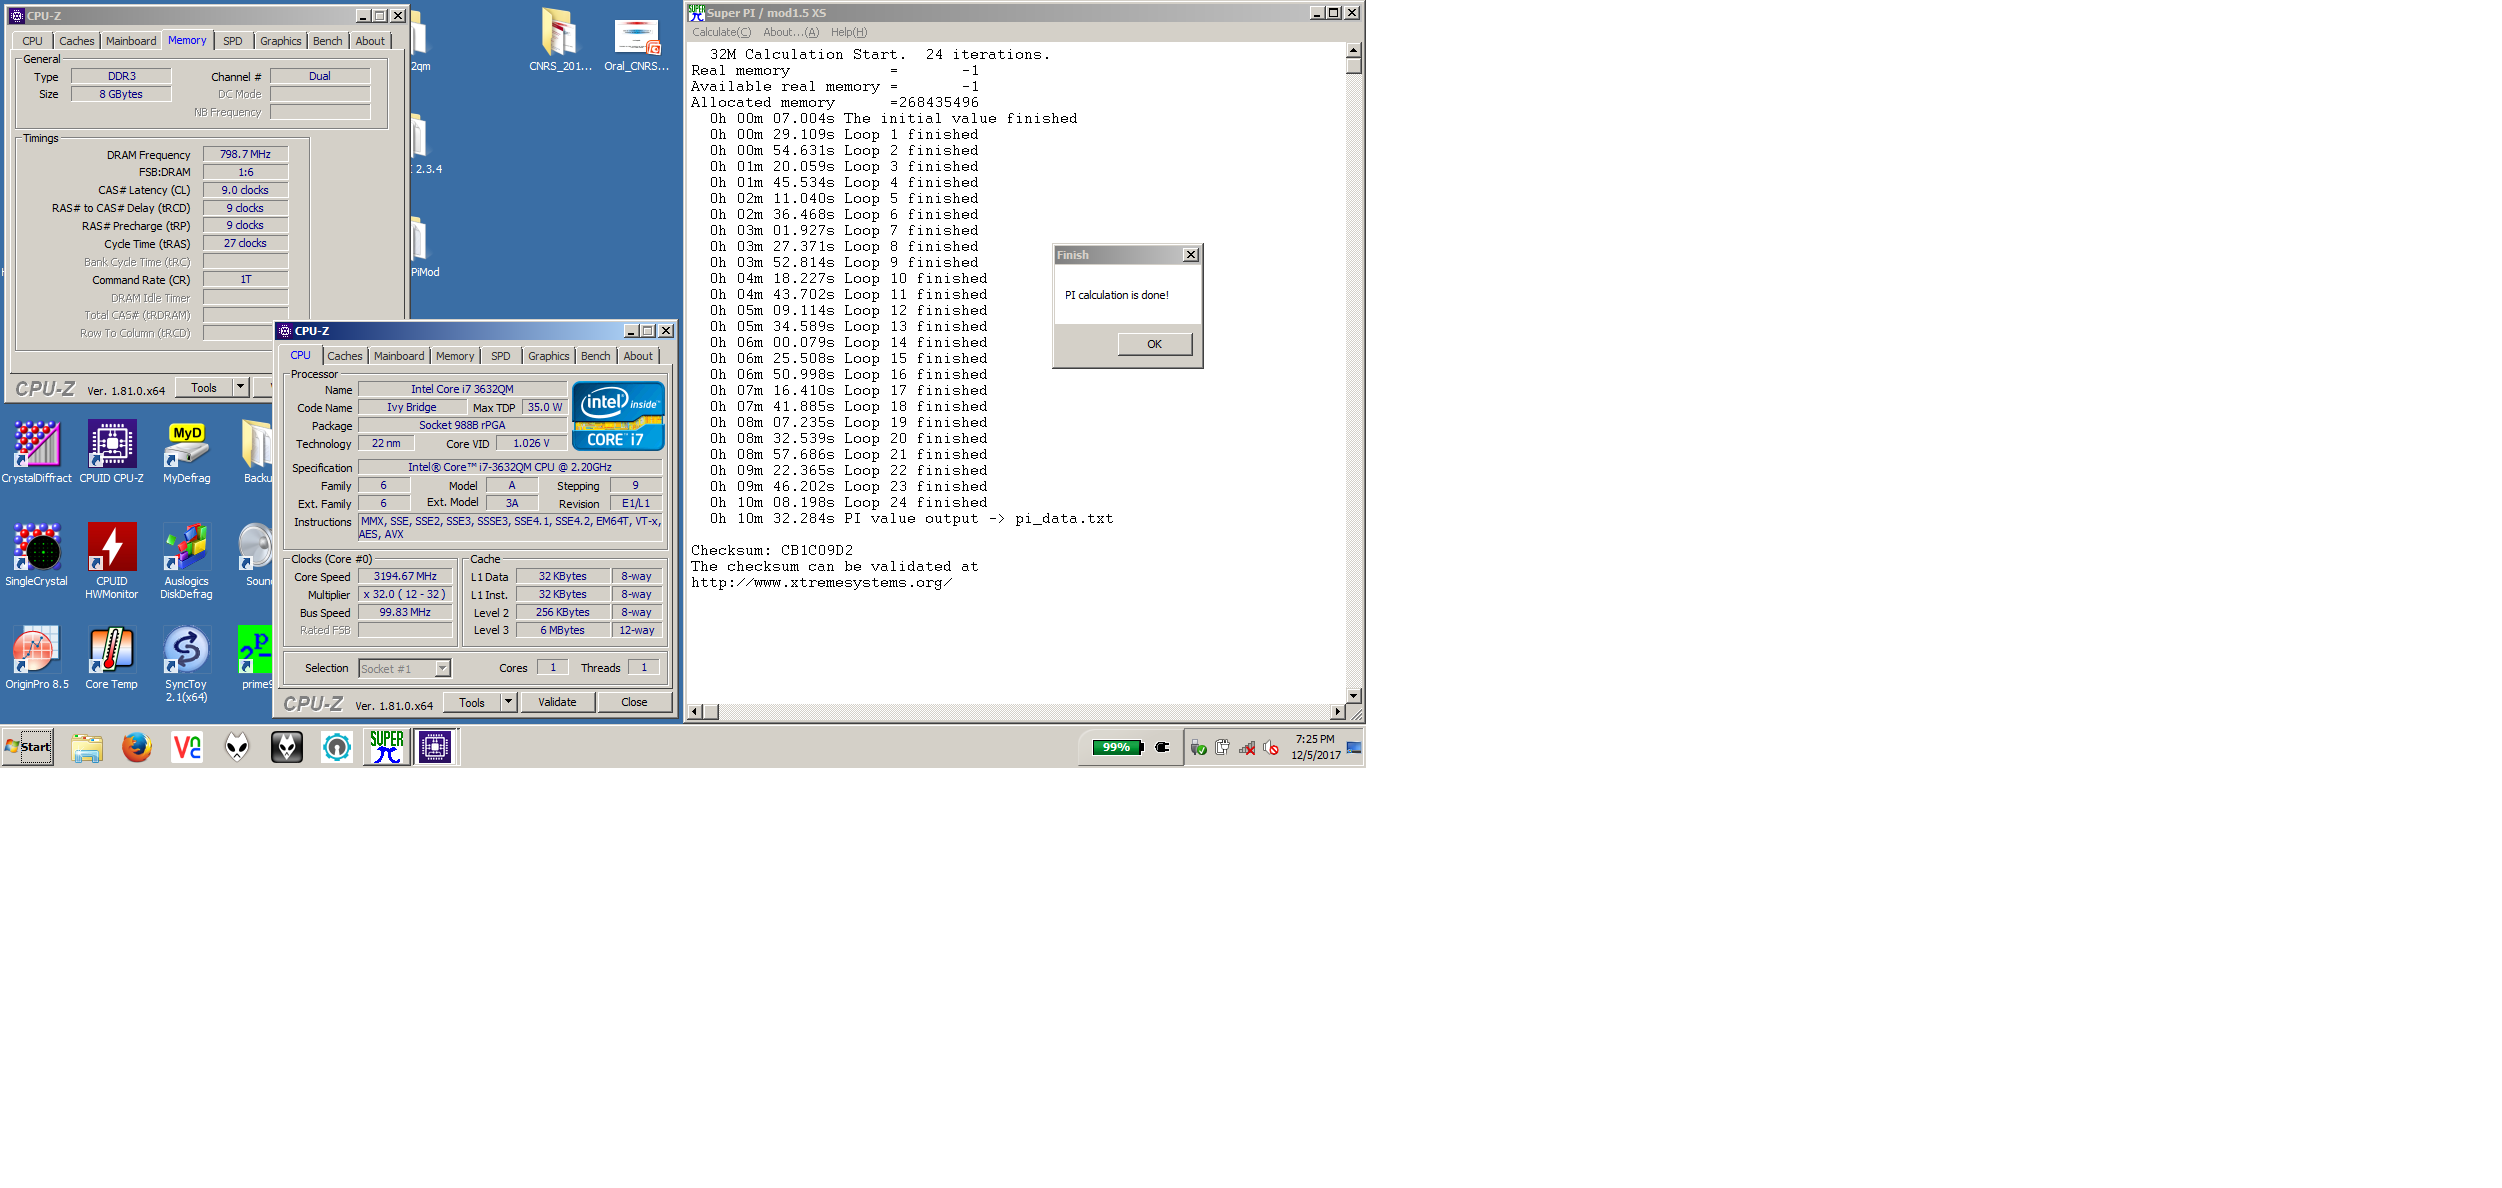
Task: Open the Start menu
Action: (28, 747)
